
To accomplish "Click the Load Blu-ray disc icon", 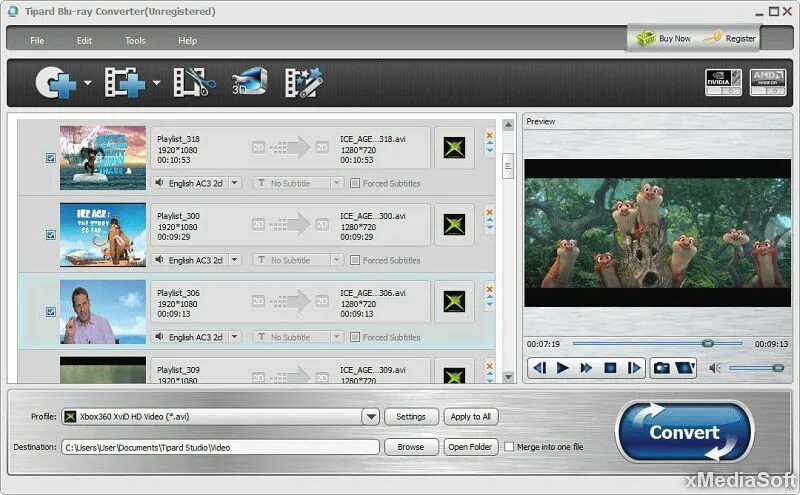I will tap(55, 83).
